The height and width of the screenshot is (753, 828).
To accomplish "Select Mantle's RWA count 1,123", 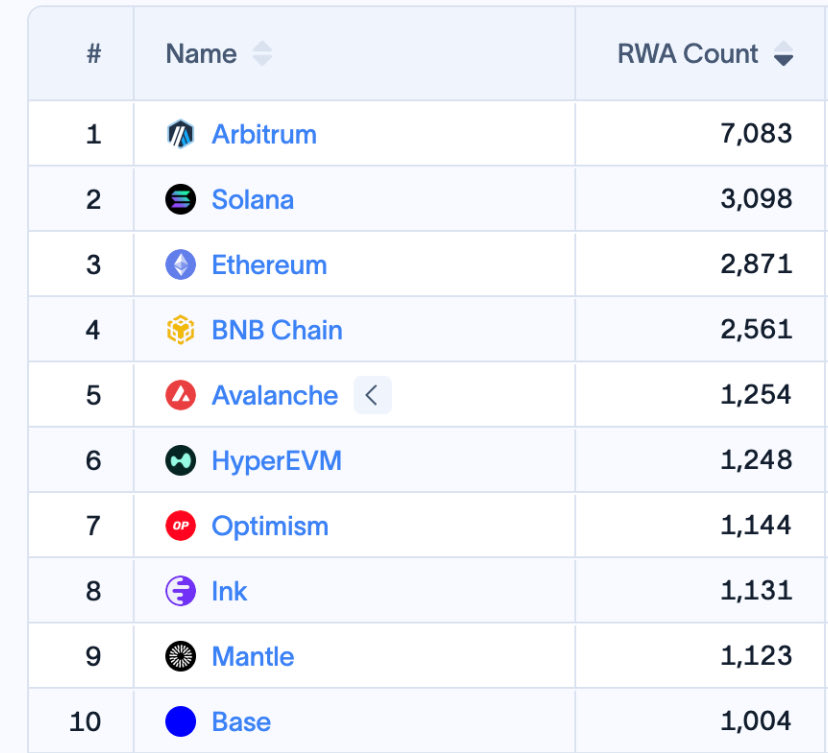I will 756,656.
